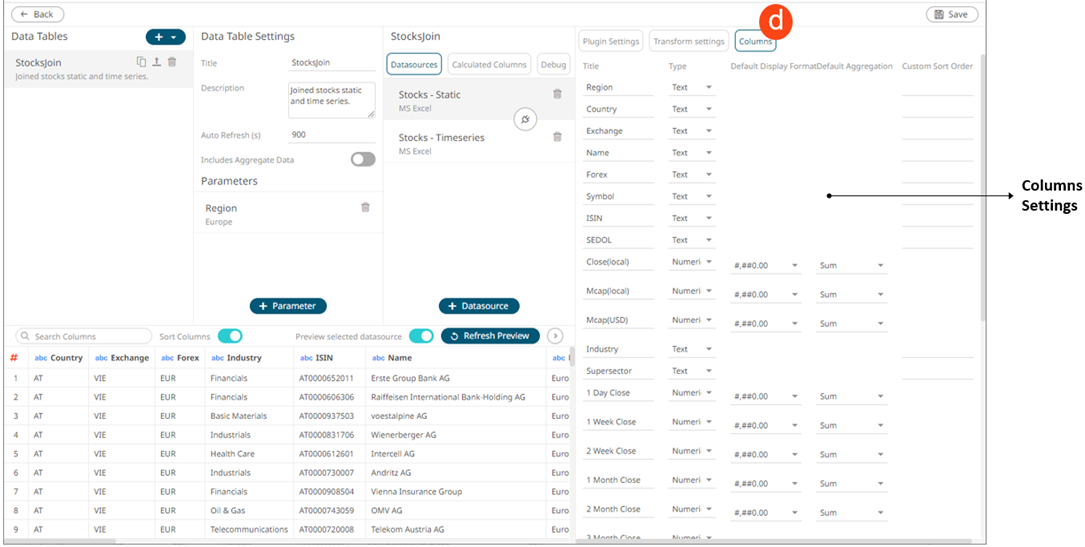Viewport: 1085px width, 547px height.
Task: Open the Plugin Settings tab
Action: [x=610, y=41]
